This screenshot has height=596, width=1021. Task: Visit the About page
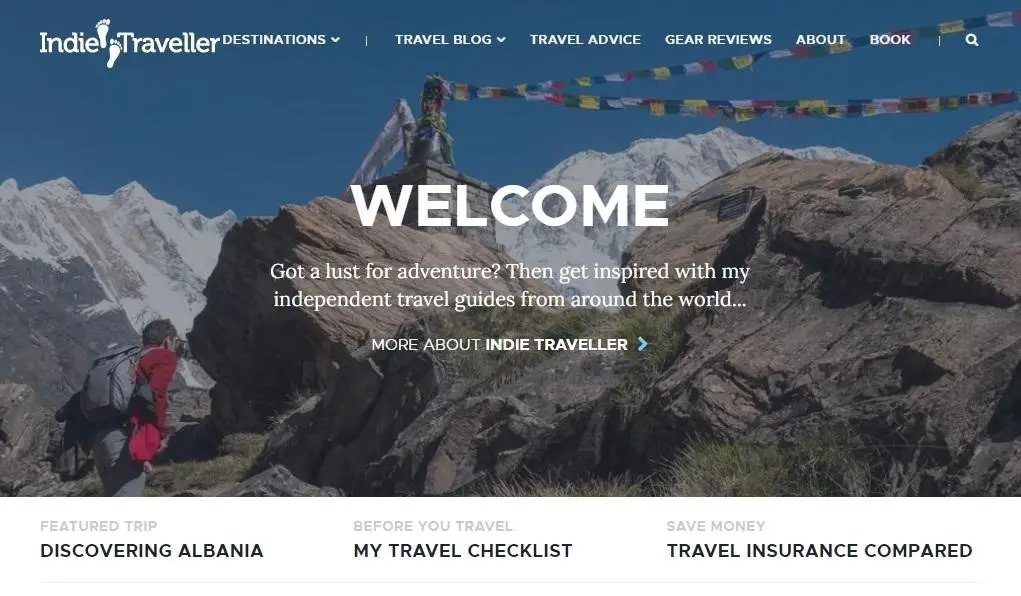(820, 40)
